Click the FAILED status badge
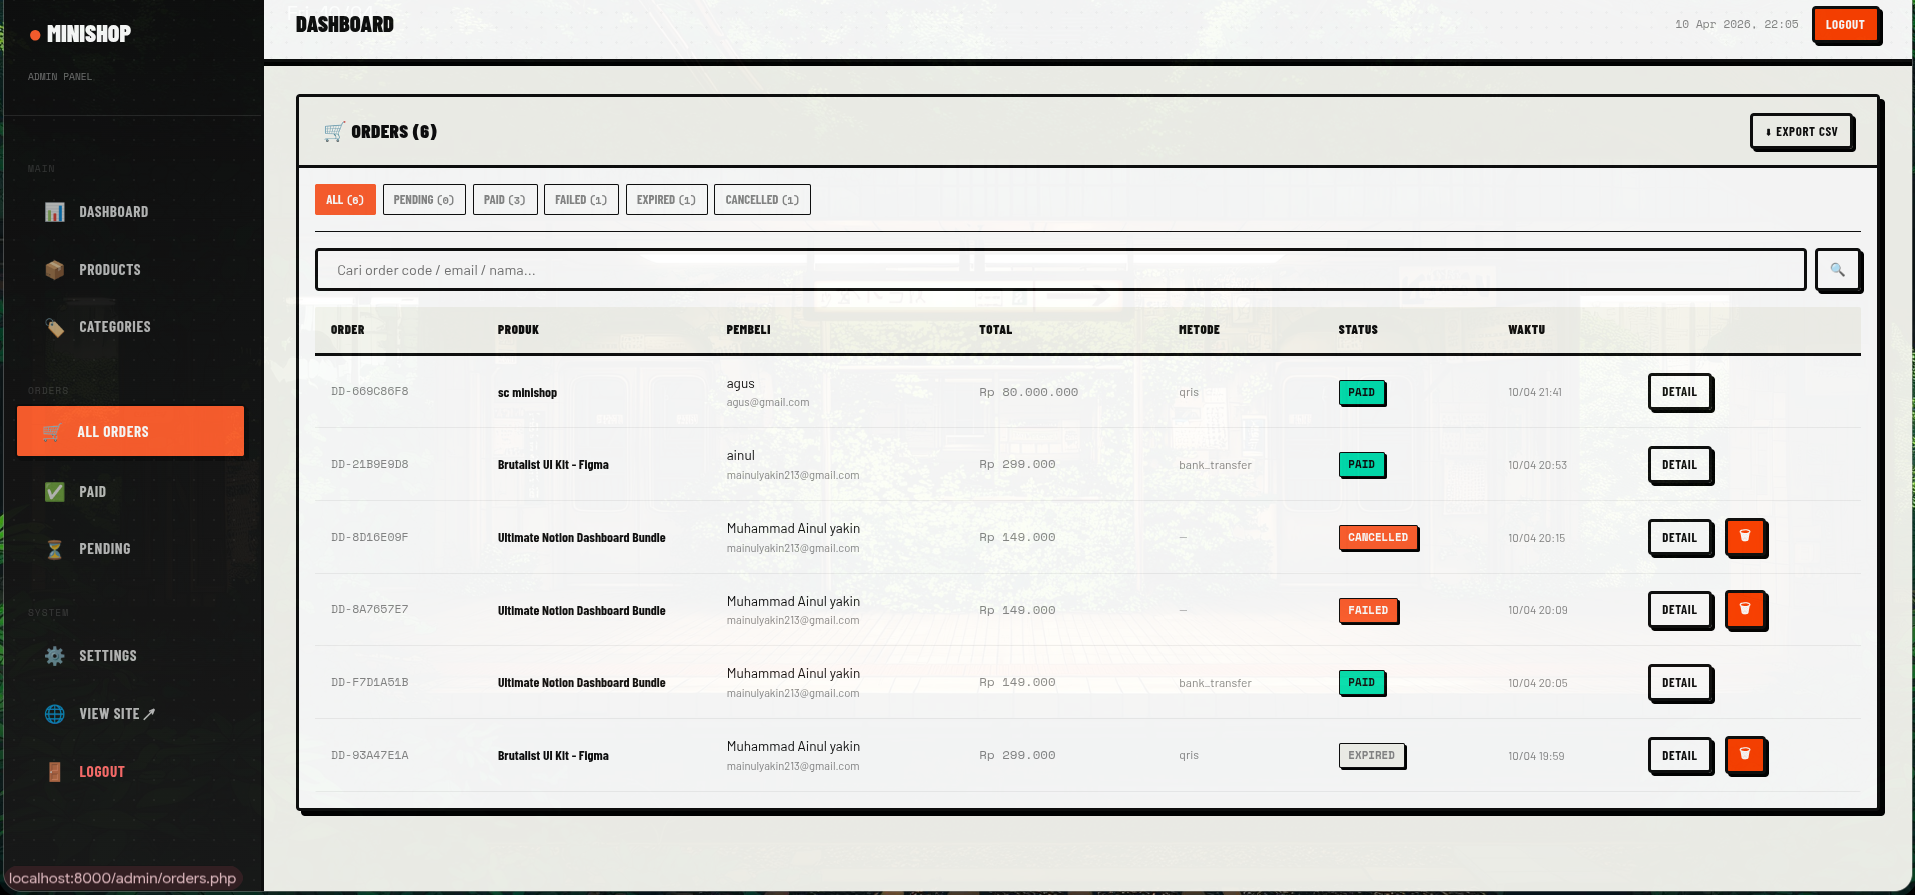1915x895 pixels. [x=1368, y=610]
